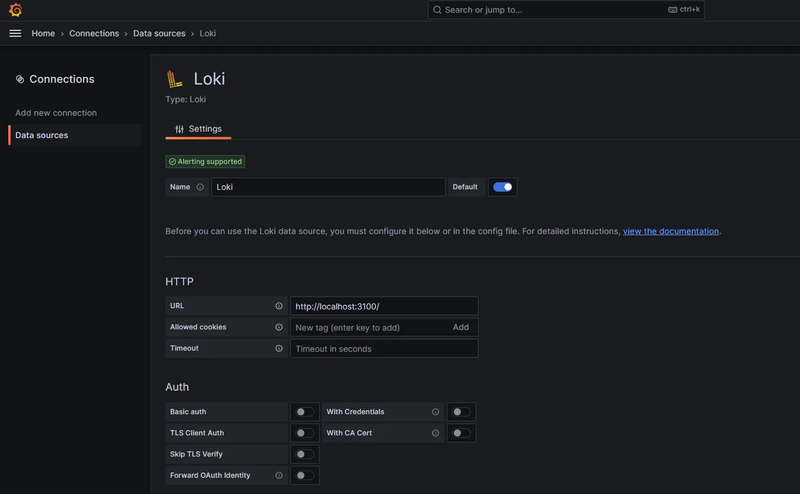The height and width of the screenshot is (494, 800).
Task: Select Data sources in sidebar
Action: click(x=74, y=135)
